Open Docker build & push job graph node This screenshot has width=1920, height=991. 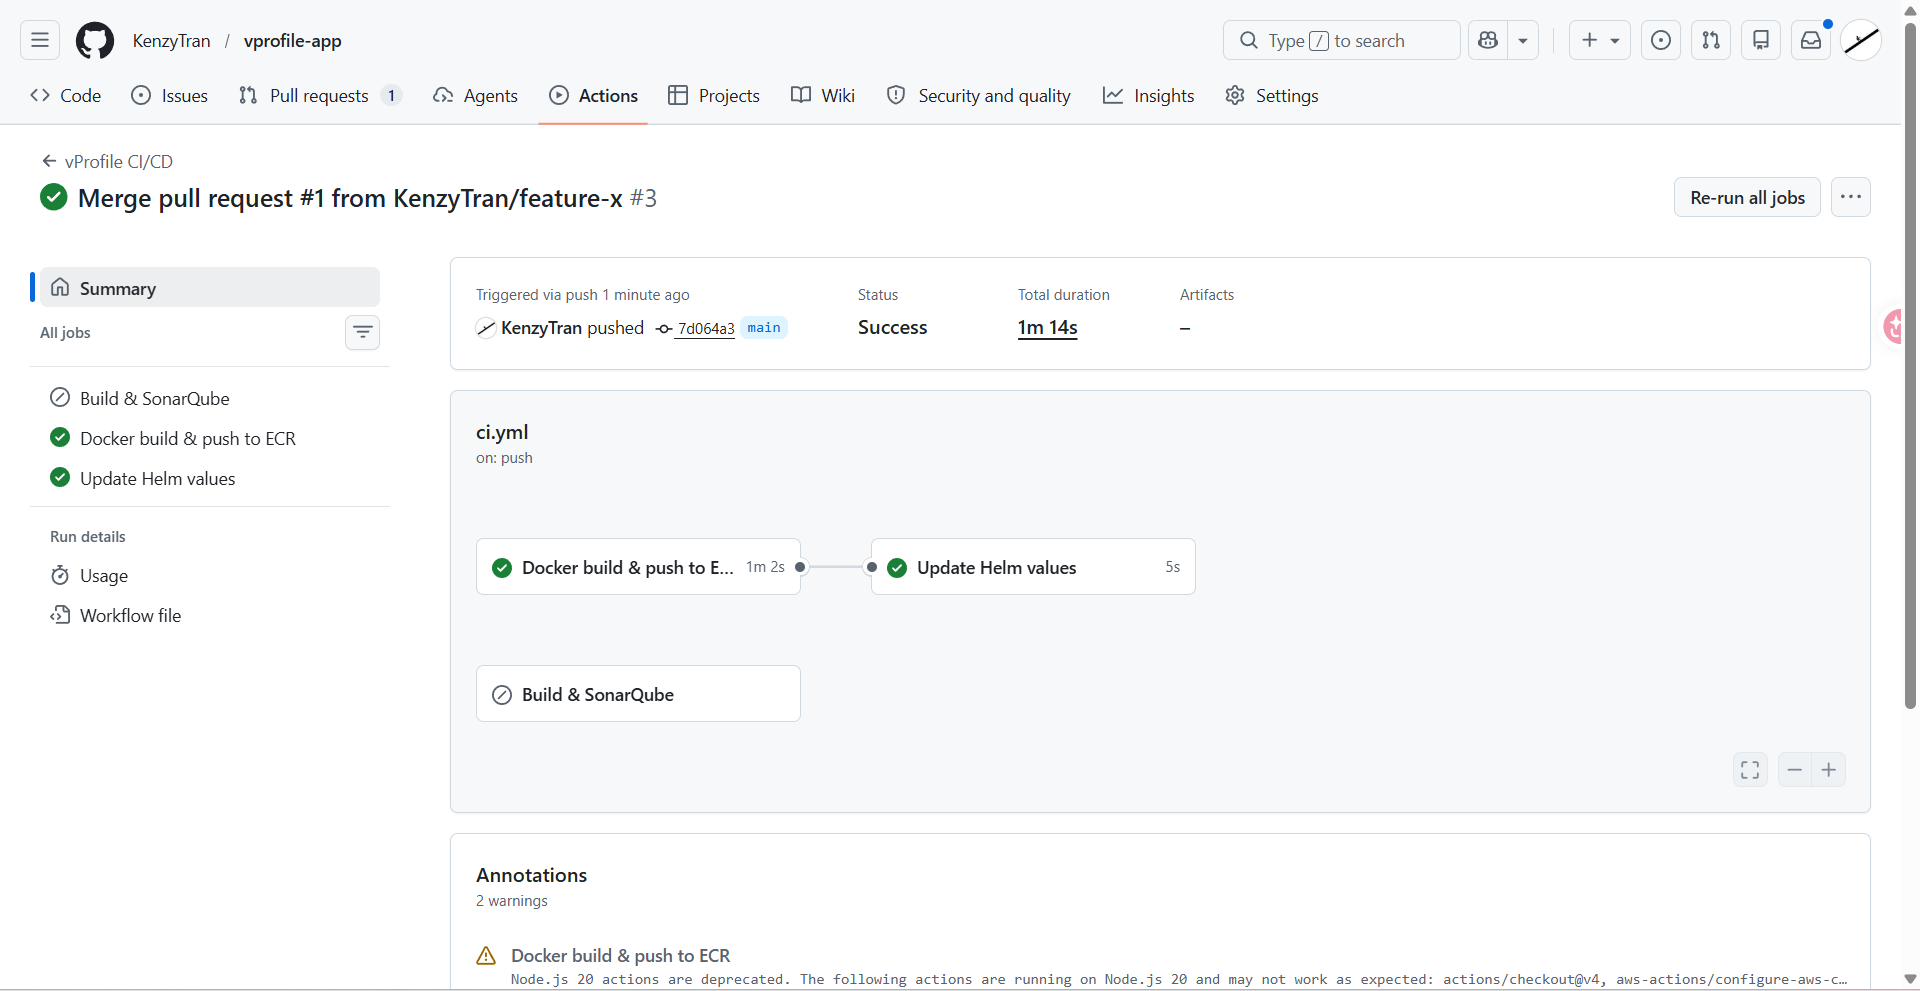pos(638,567)
